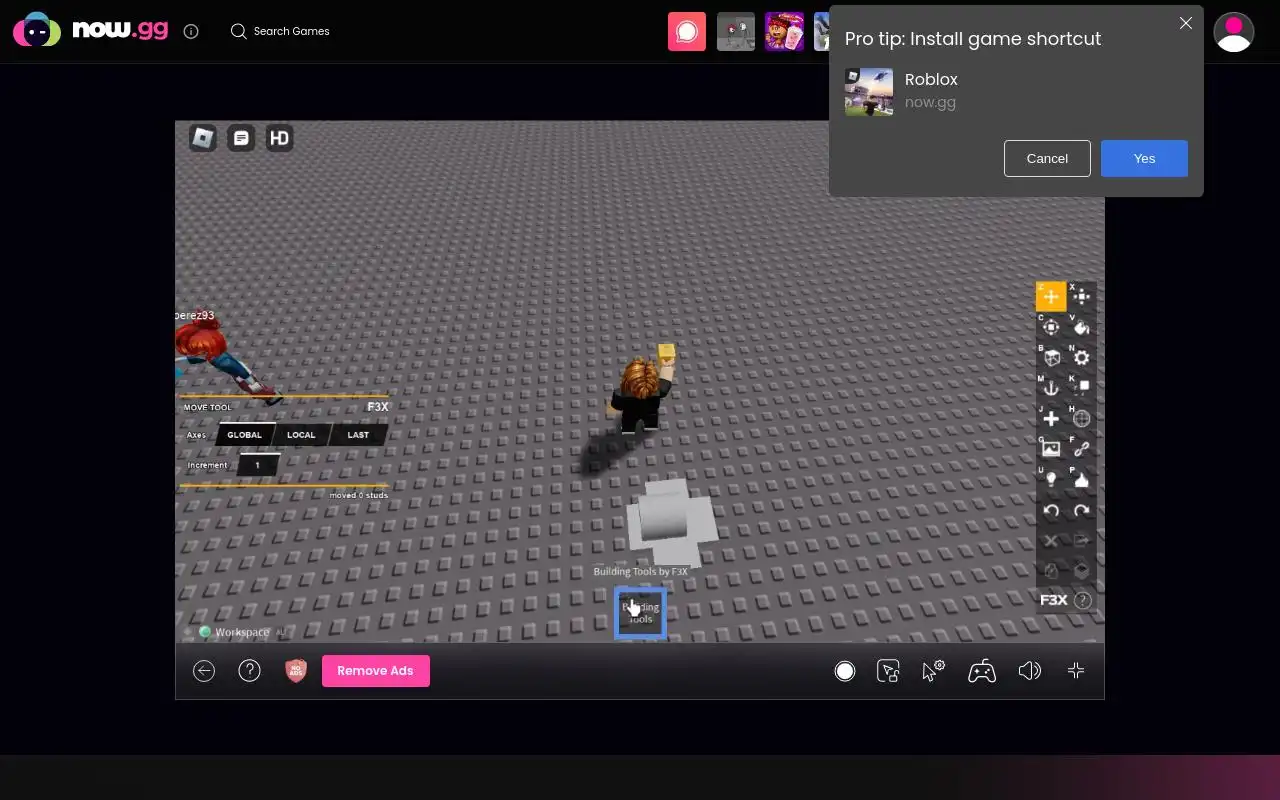Open the Roblox menu icon

click(203, 138)
